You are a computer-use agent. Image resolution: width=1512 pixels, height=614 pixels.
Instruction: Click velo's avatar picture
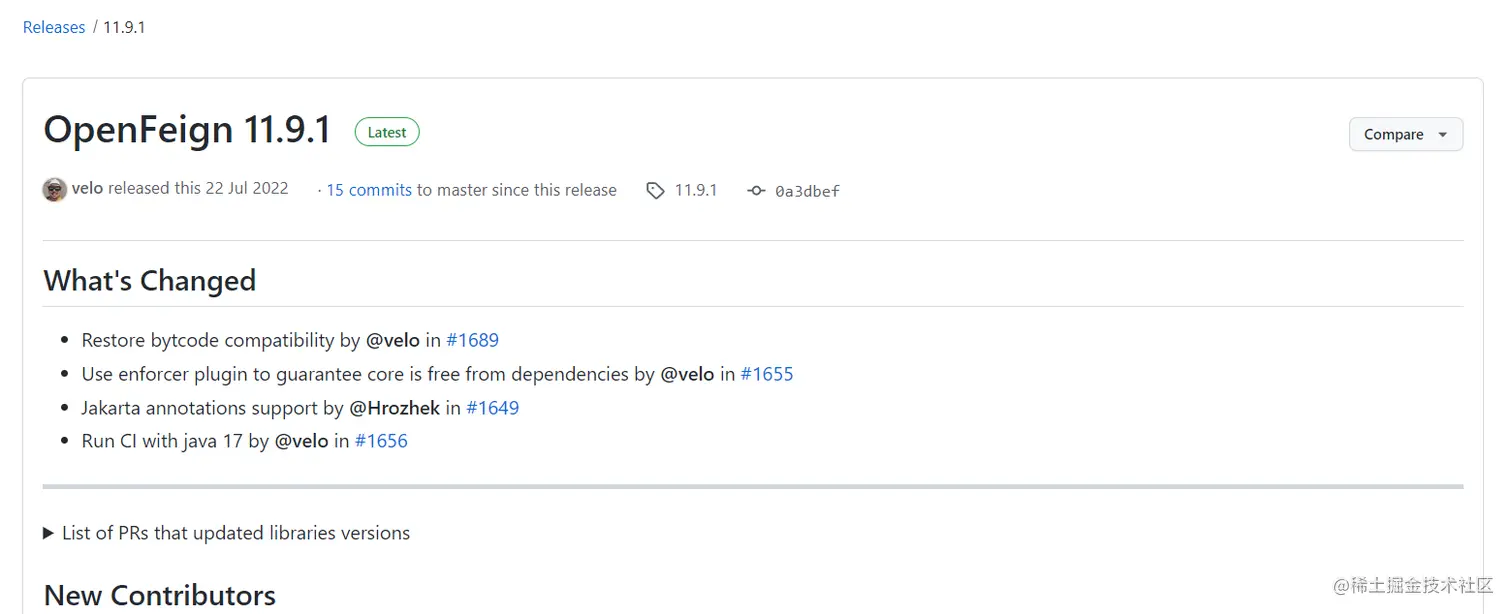tap(55, 189)
